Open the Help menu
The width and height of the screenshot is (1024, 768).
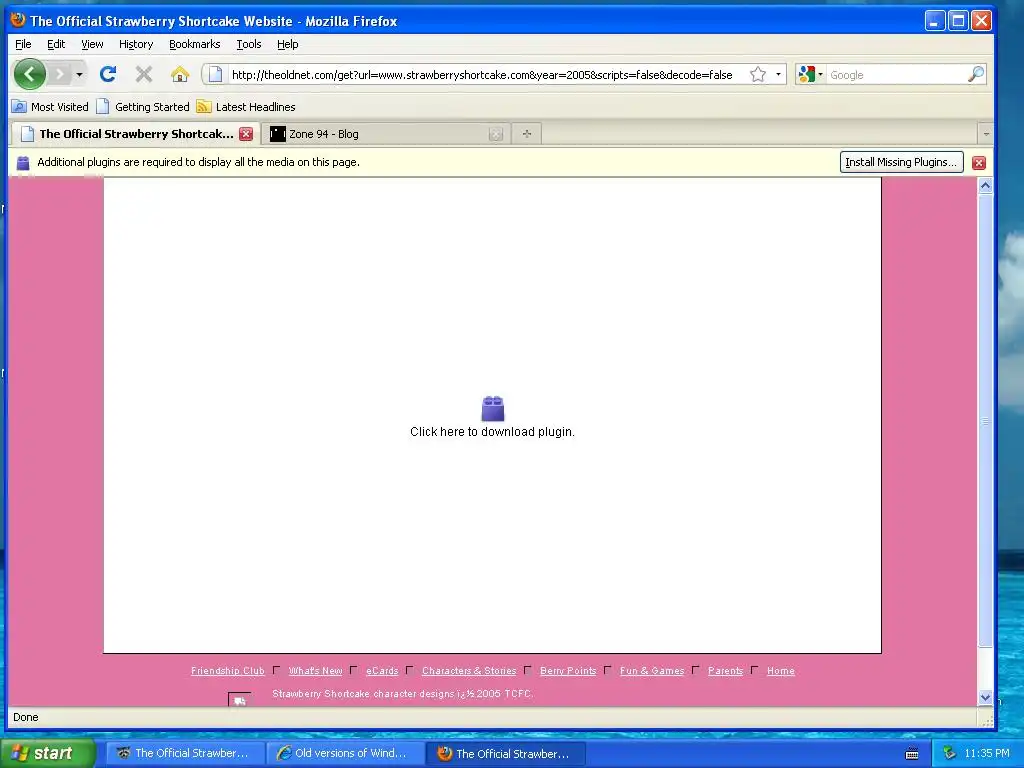(287, 44)
